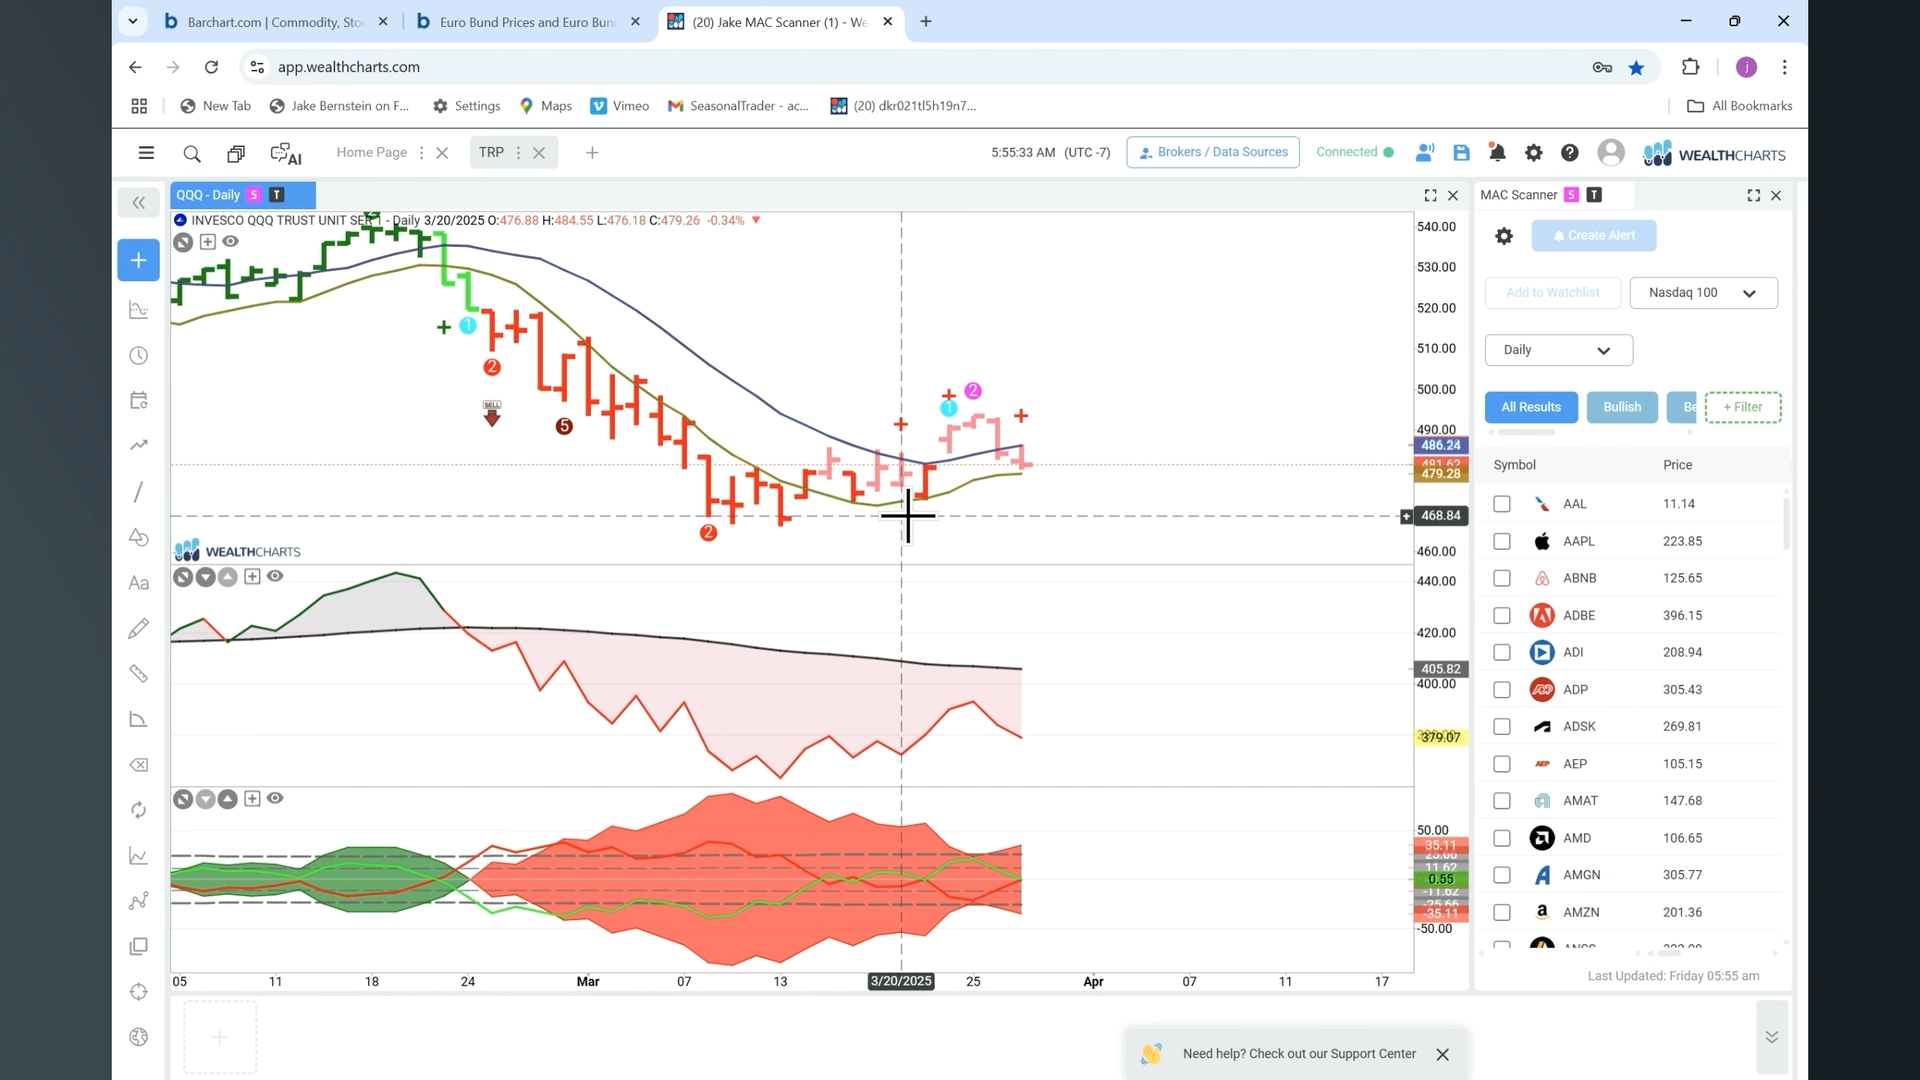1920x1080 pixels.
Task: Click the Create Alert button
Action: pyautogui.click(x=1594, y=236)
